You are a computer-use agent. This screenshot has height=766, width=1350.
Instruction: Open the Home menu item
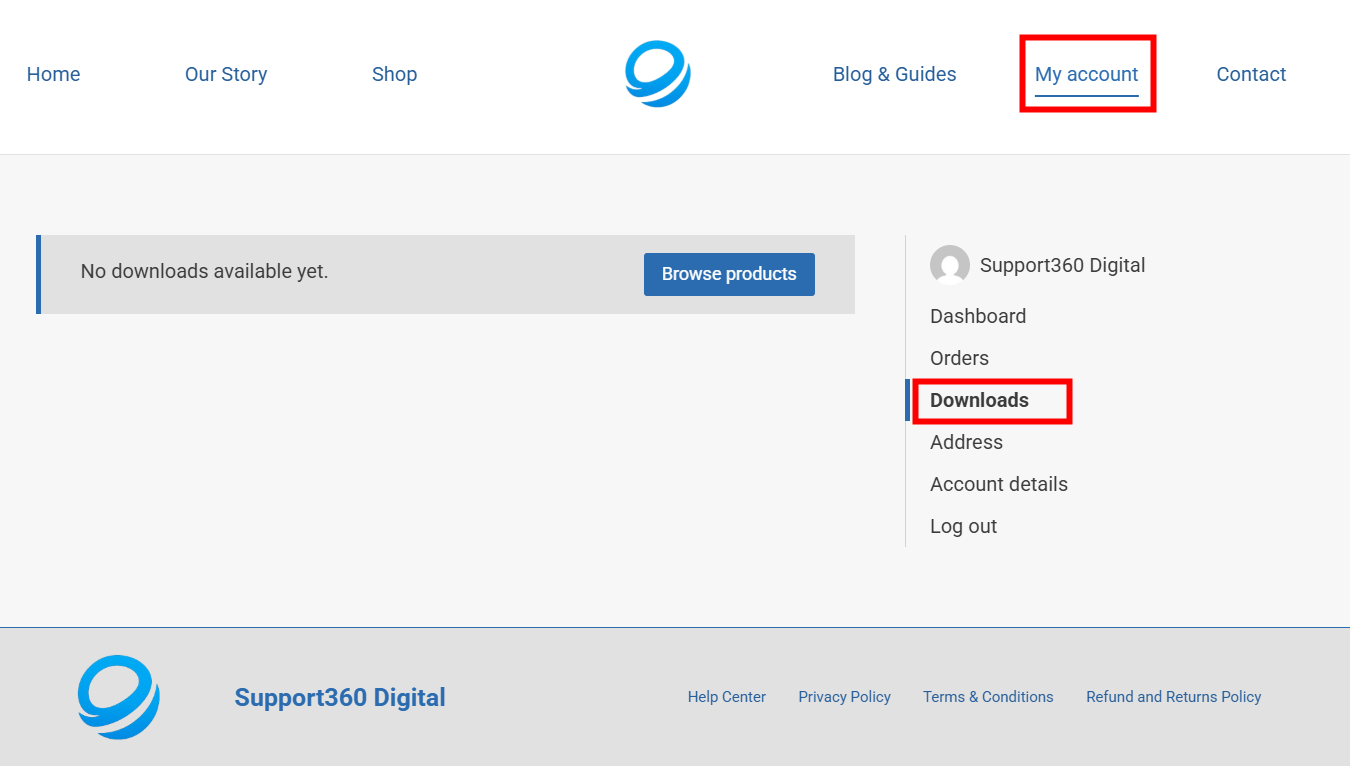[x=53, y=74]
